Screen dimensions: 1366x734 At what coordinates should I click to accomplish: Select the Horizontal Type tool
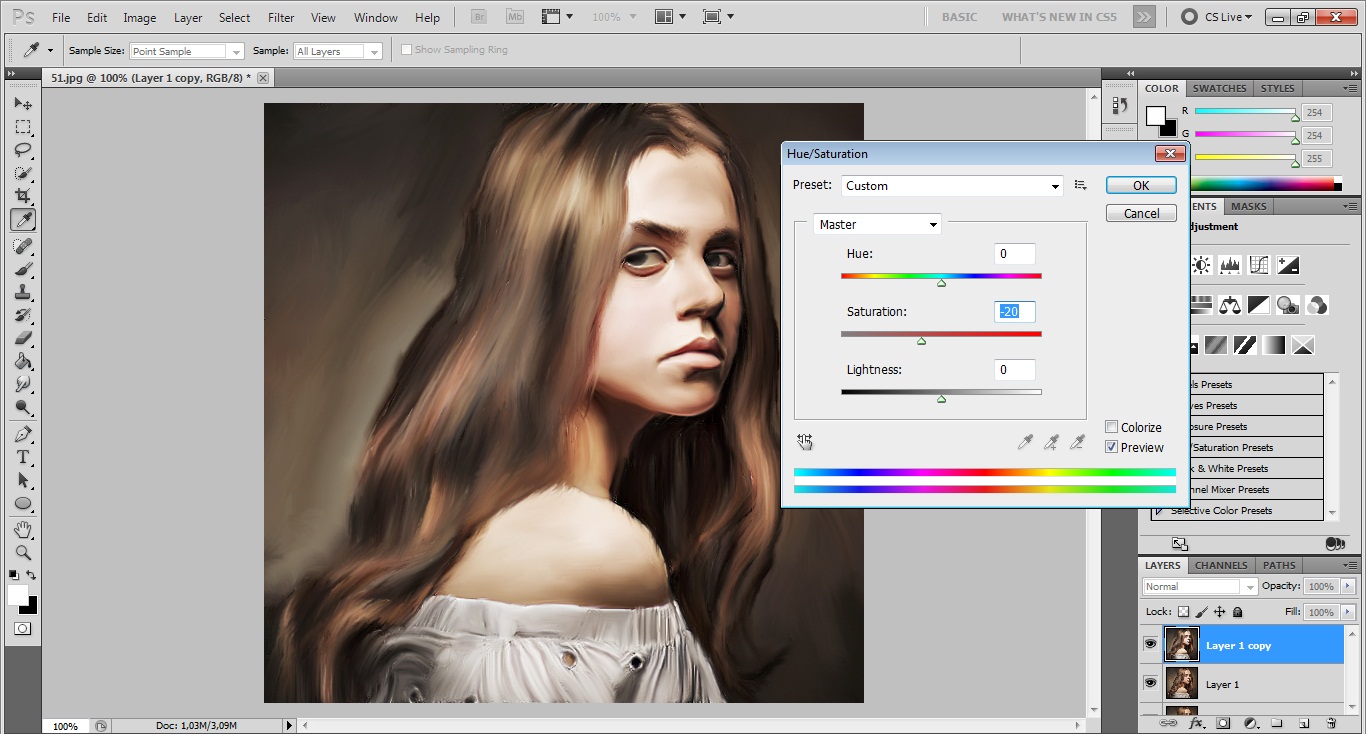coord(23,457)
